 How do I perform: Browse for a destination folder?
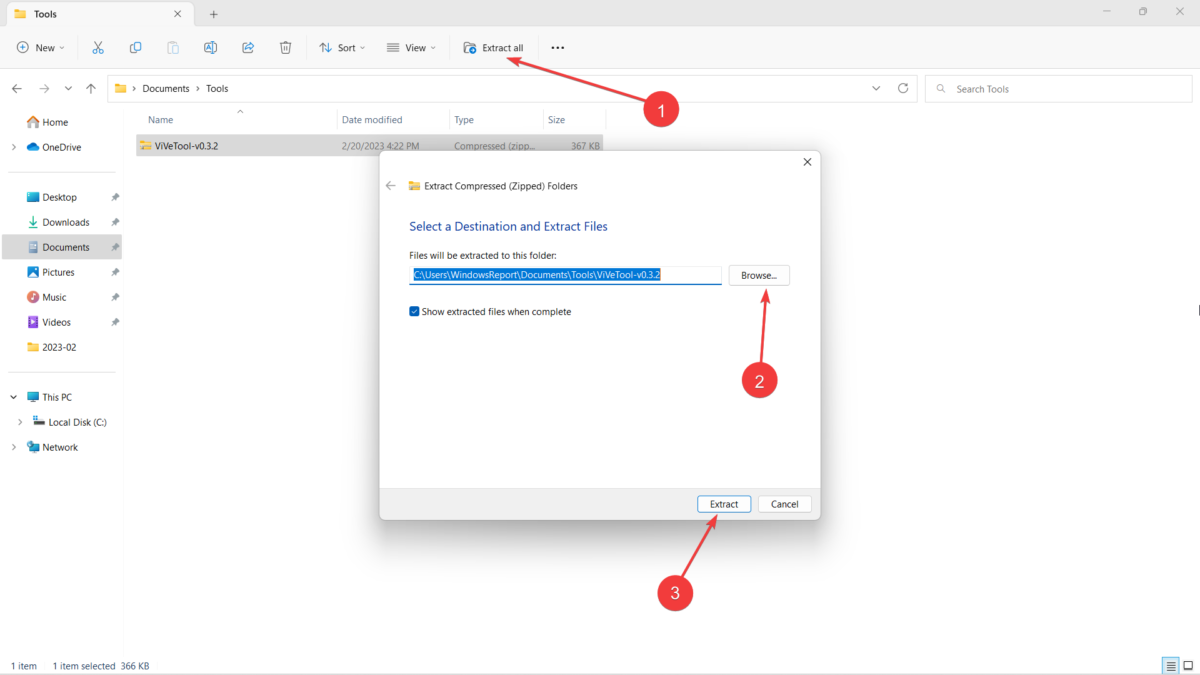pyautogui.click(x=758, y=275)
